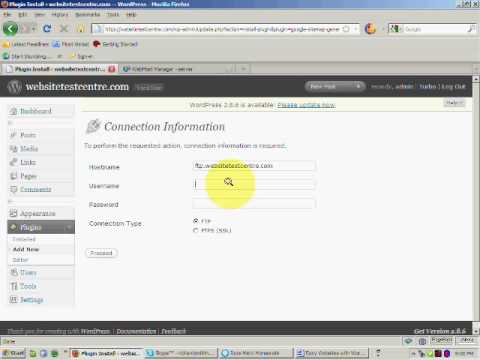Click the Latest Headlines bookmark

26,44
